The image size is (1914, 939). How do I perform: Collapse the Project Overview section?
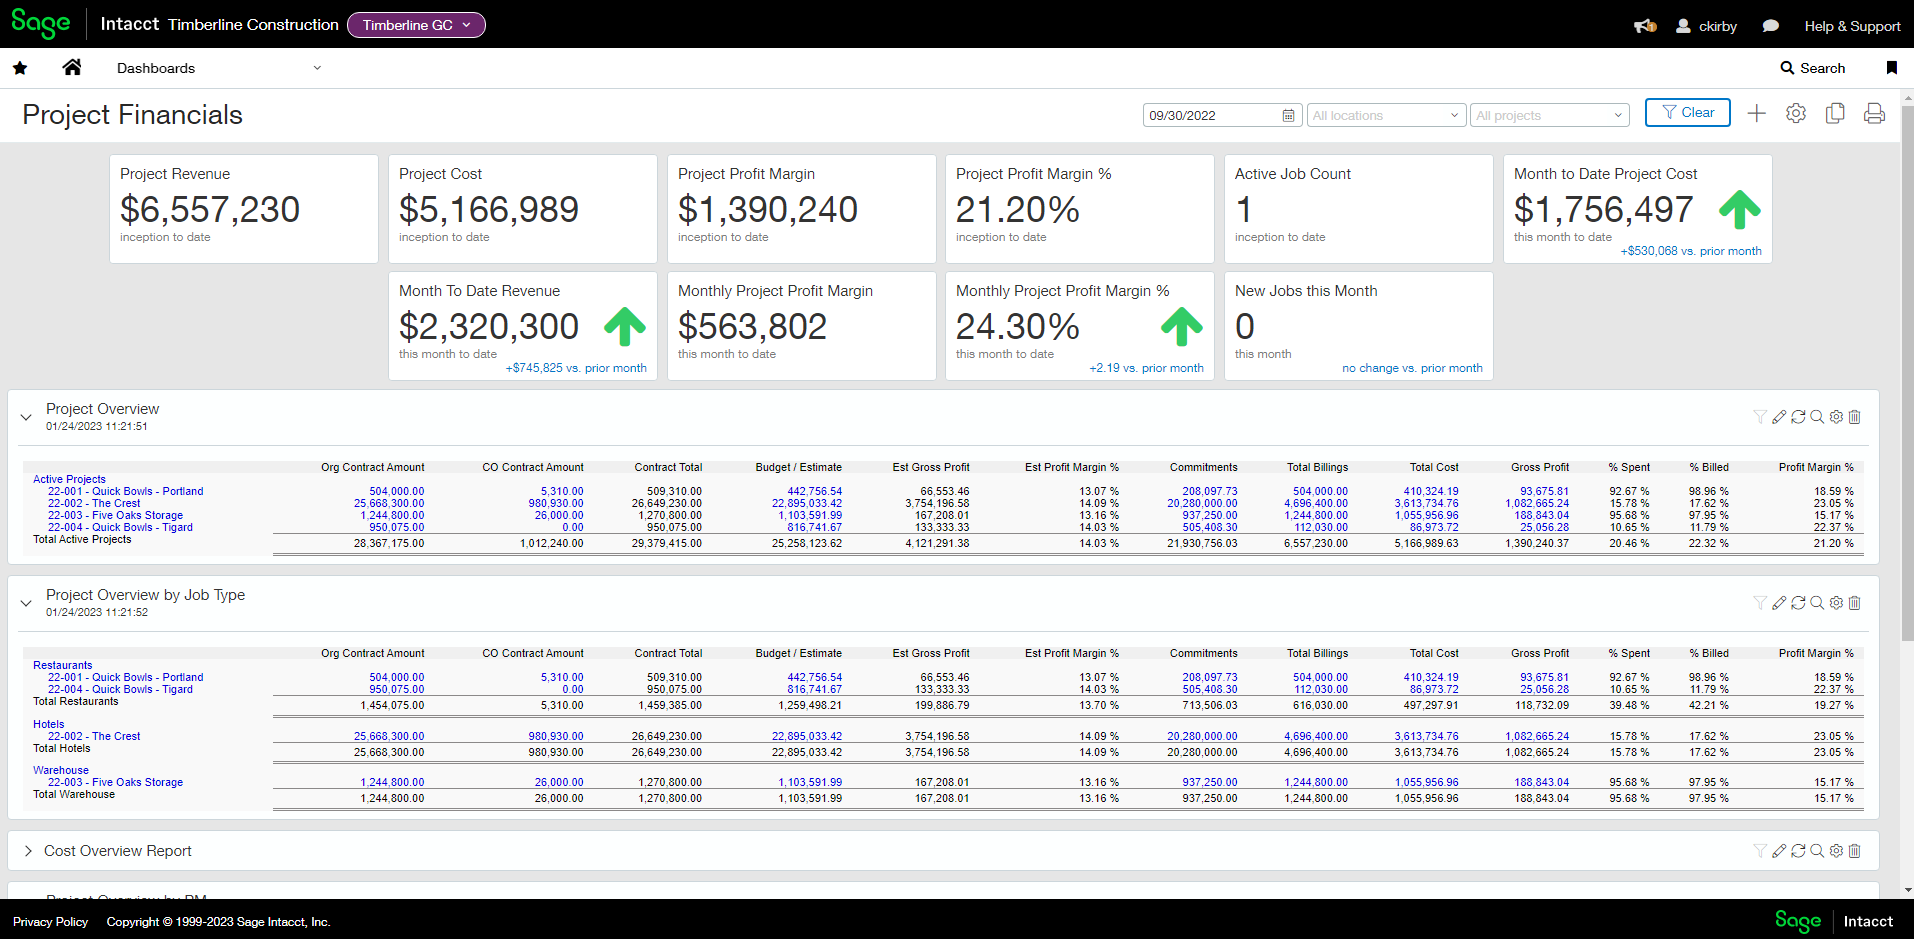point(26,417)
